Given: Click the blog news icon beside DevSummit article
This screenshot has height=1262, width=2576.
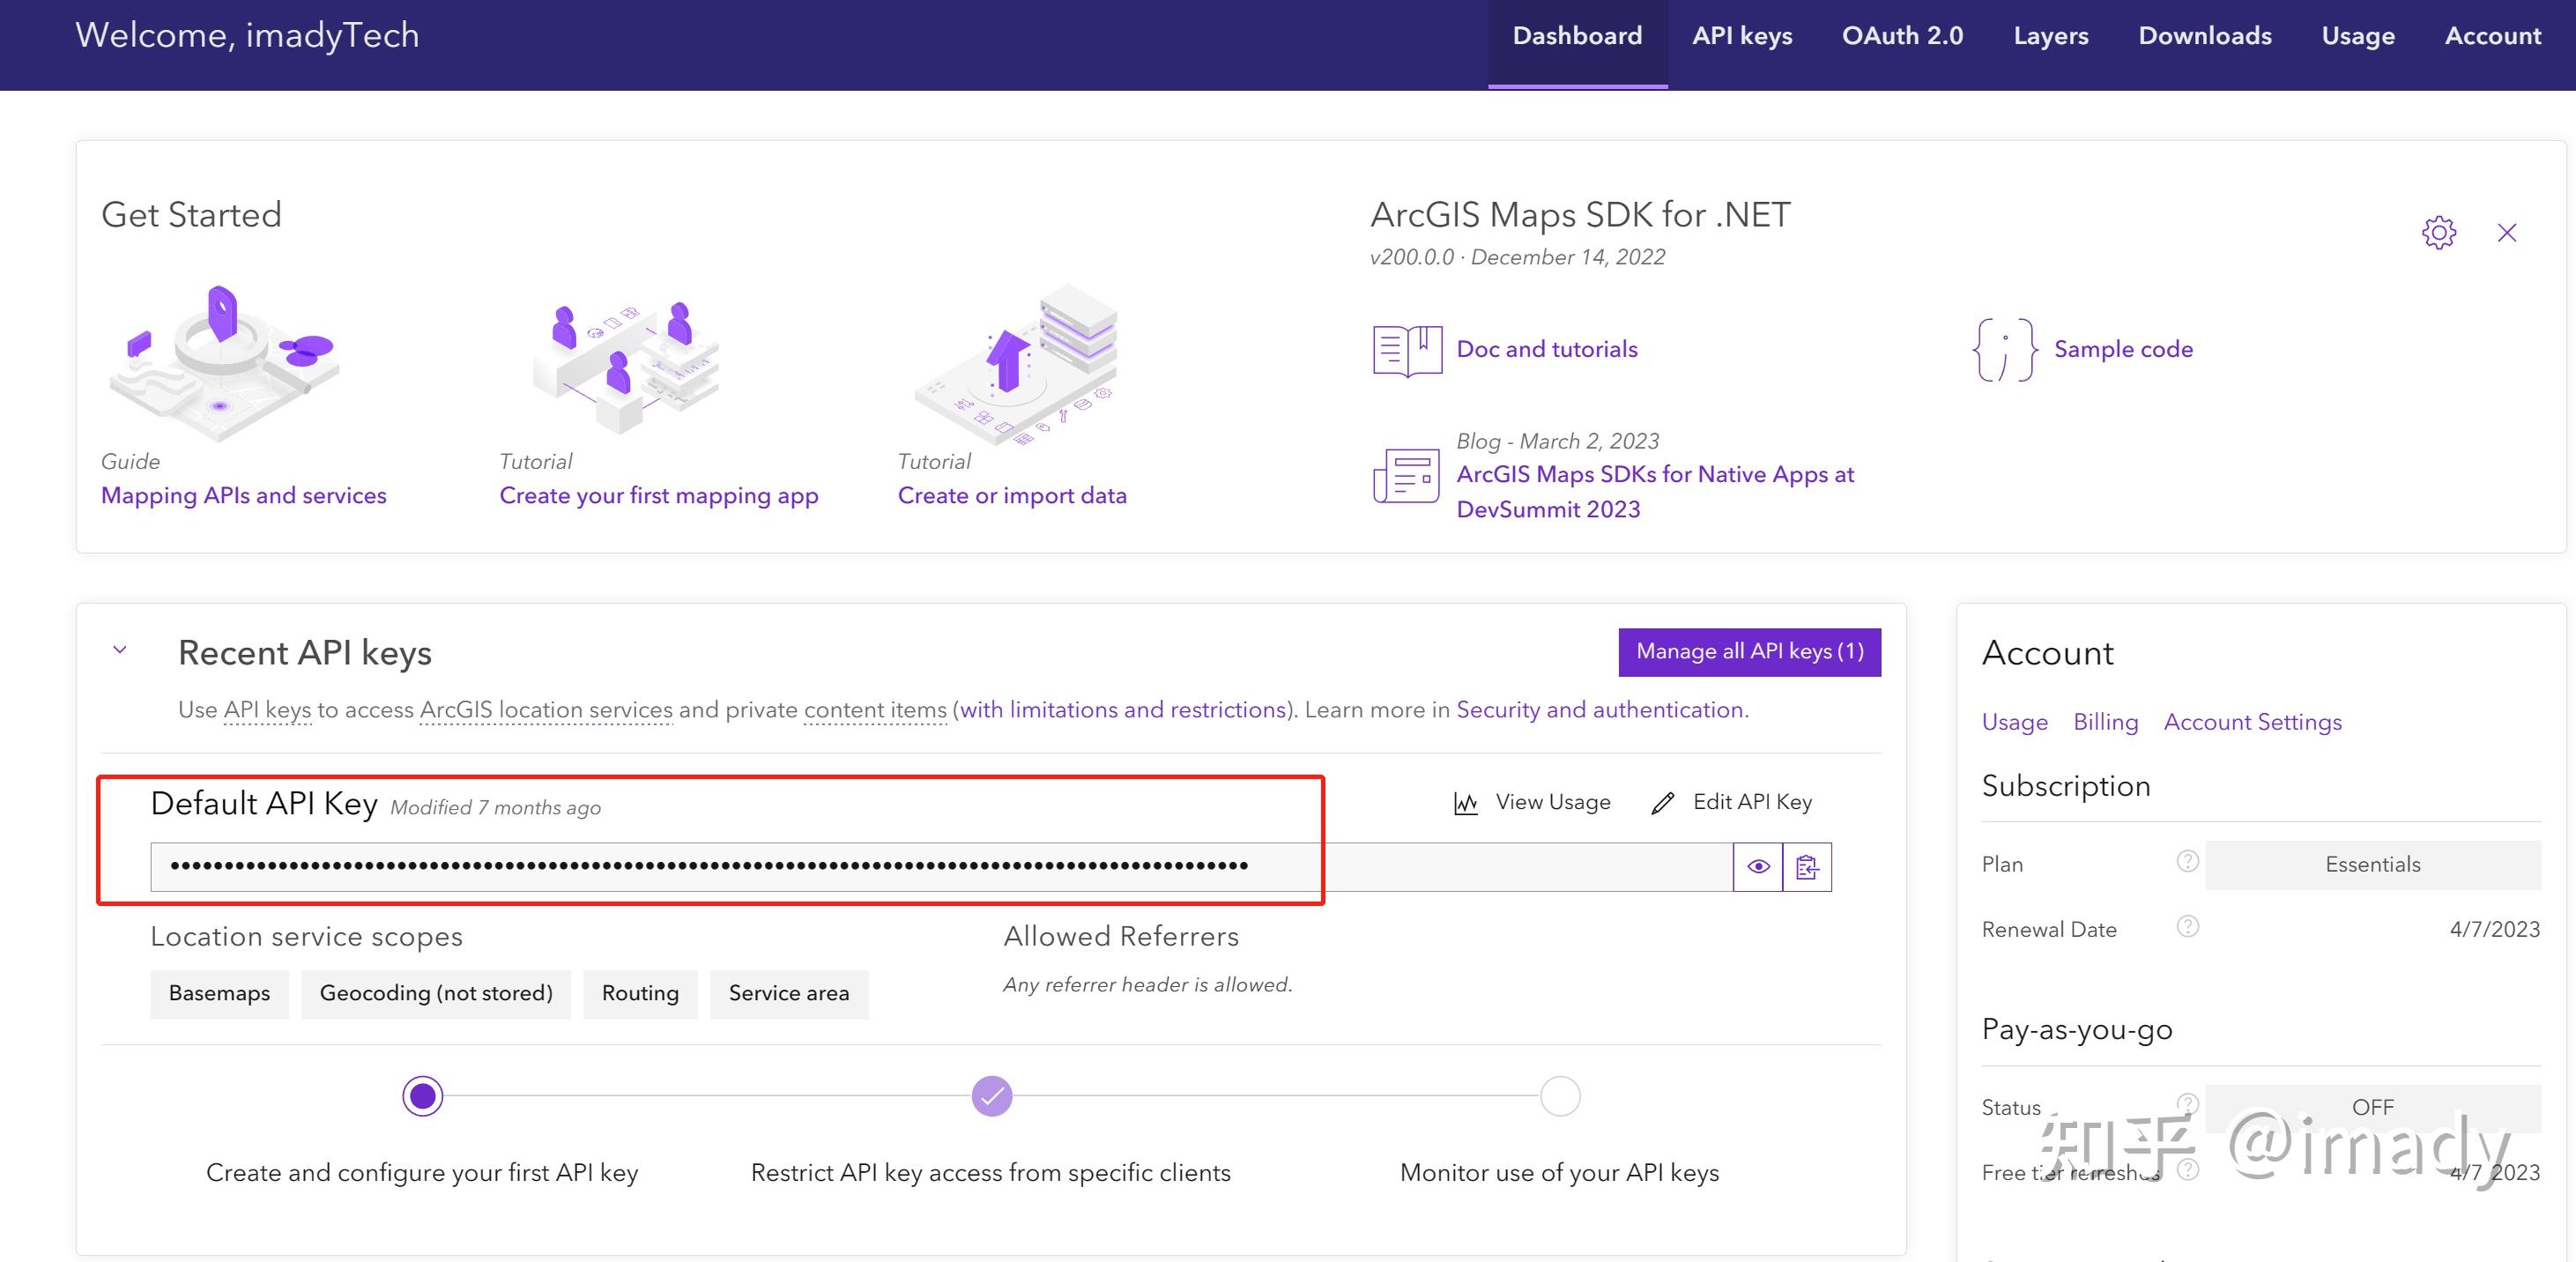Looking at the screenshot, I should tap(1406, 476).
